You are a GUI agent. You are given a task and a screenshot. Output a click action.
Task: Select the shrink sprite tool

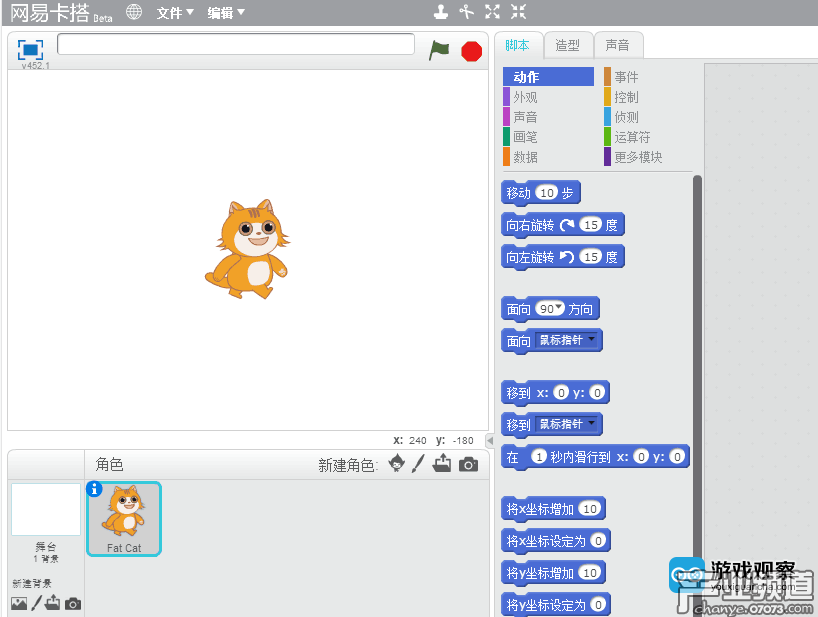pos(518,12)
